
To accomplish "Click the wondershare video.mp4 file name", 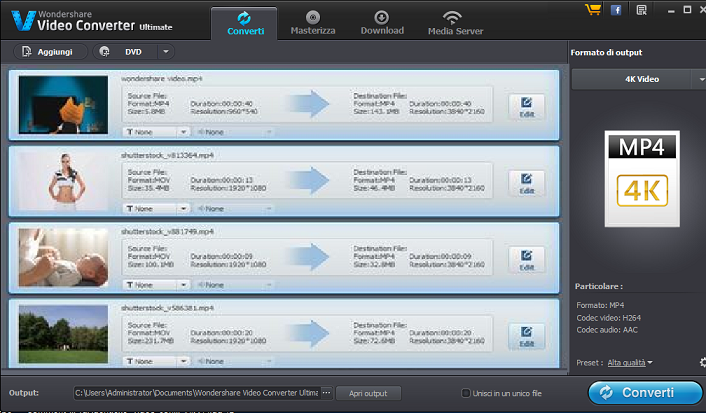I will click(x=161, y=78).
